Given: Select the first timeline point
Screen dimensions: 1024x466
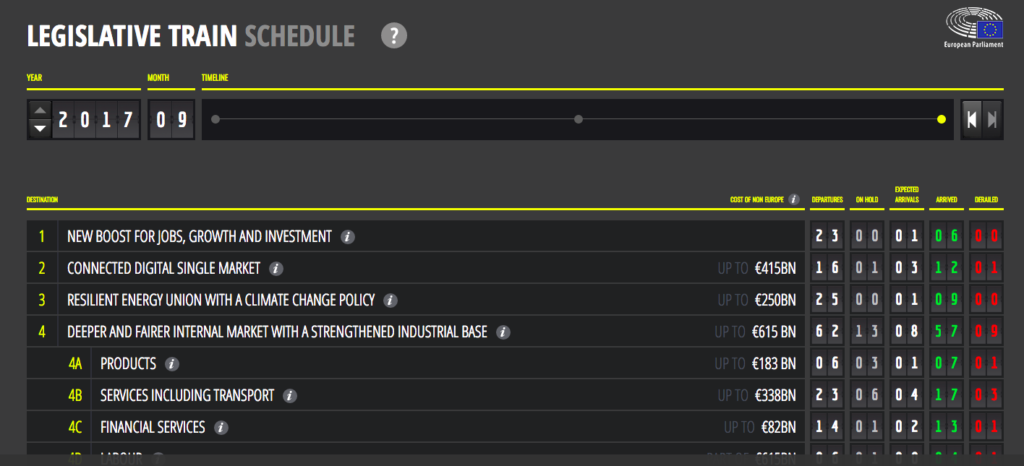Looking at the screenshot, I should click(x=216, y=119).
